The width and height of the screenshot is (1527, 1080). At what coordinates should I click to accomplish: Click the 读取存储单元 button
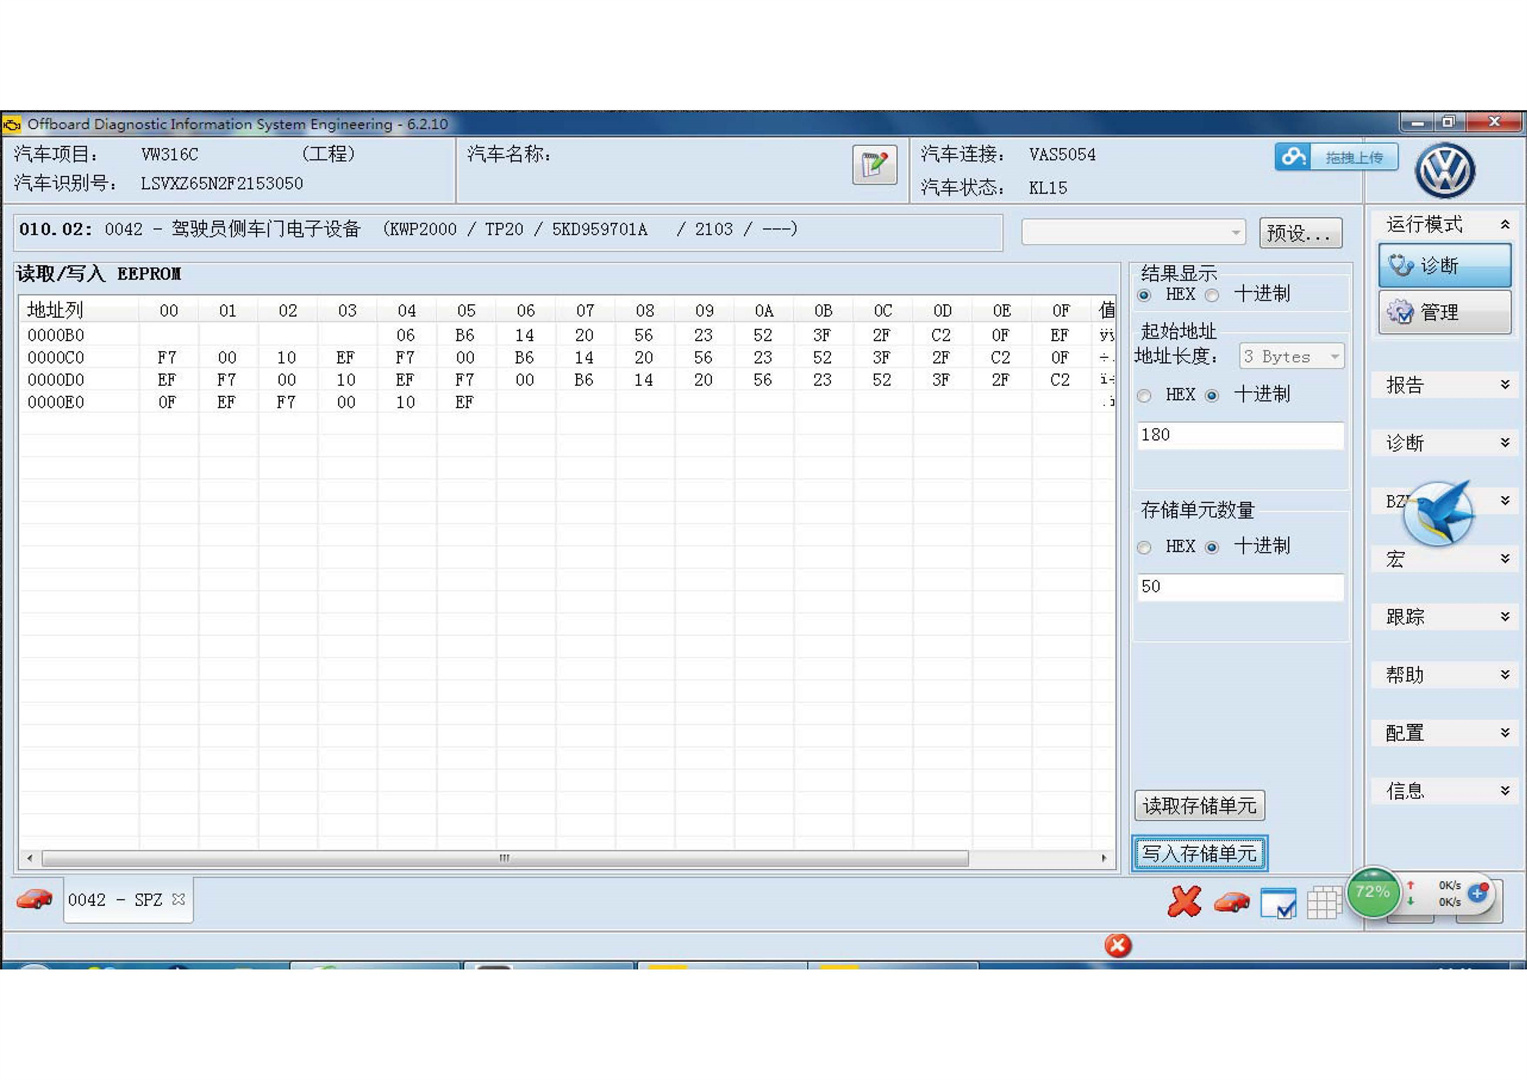point(1199,805)
